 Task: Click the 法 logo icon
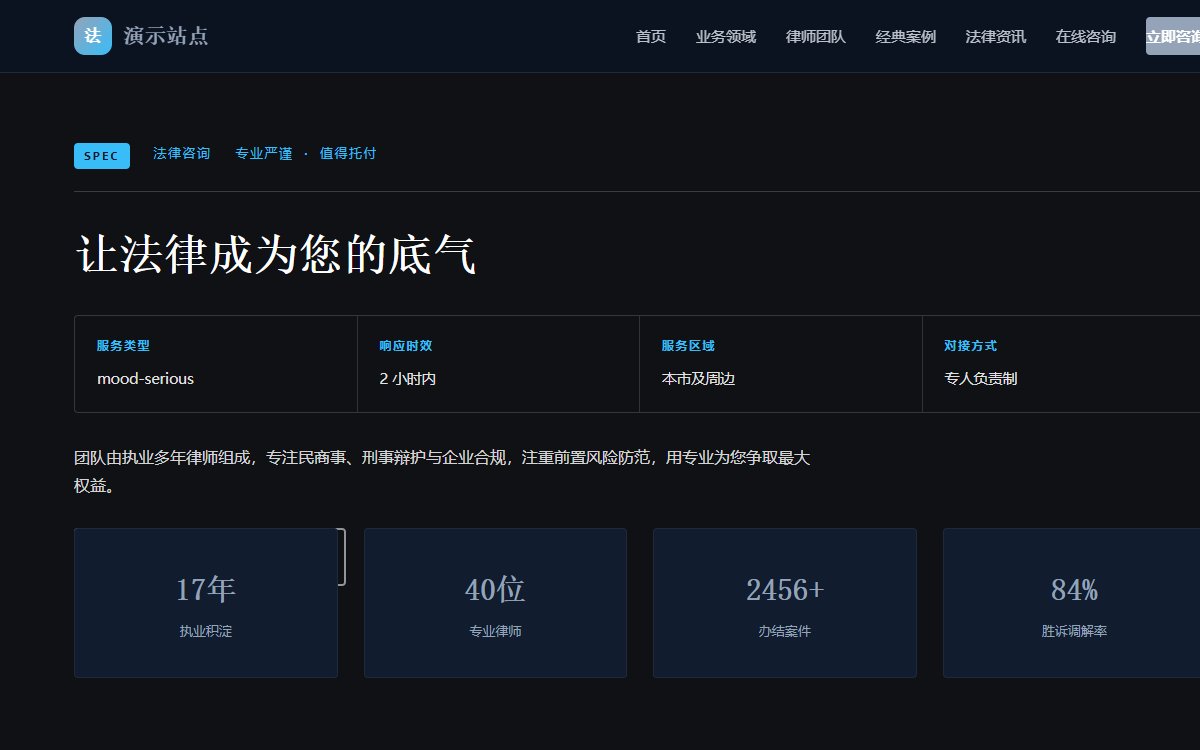[x=93, y=36]
